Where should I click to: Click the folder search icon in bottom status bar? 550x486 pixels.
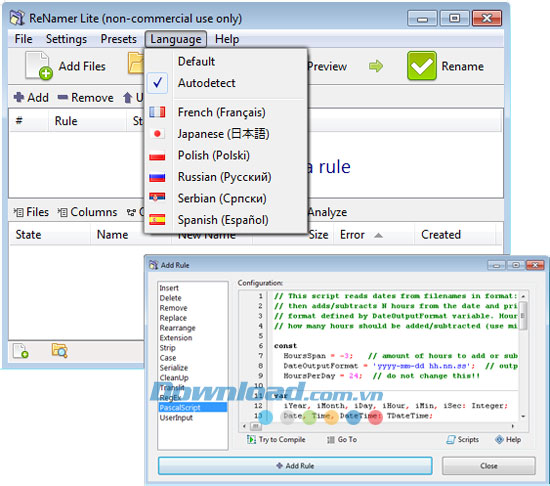click(60, 351)
